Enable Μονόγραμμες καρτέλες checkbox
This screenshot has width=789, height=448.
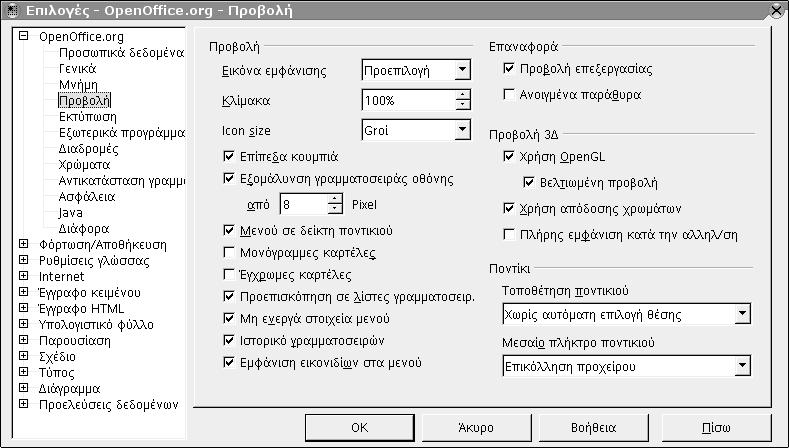click(x=229, y=253)
